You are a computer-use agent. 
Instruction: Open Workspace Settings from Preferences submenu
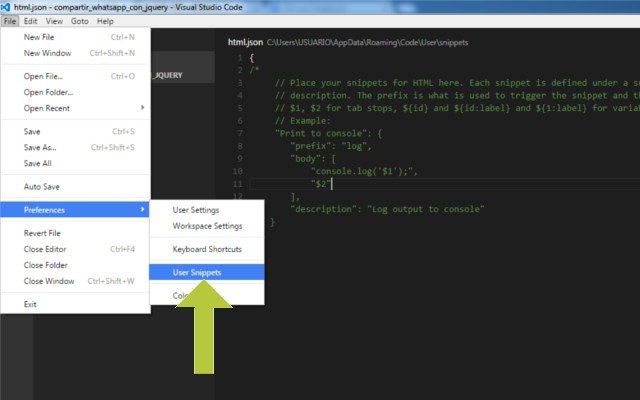point(207,226)
